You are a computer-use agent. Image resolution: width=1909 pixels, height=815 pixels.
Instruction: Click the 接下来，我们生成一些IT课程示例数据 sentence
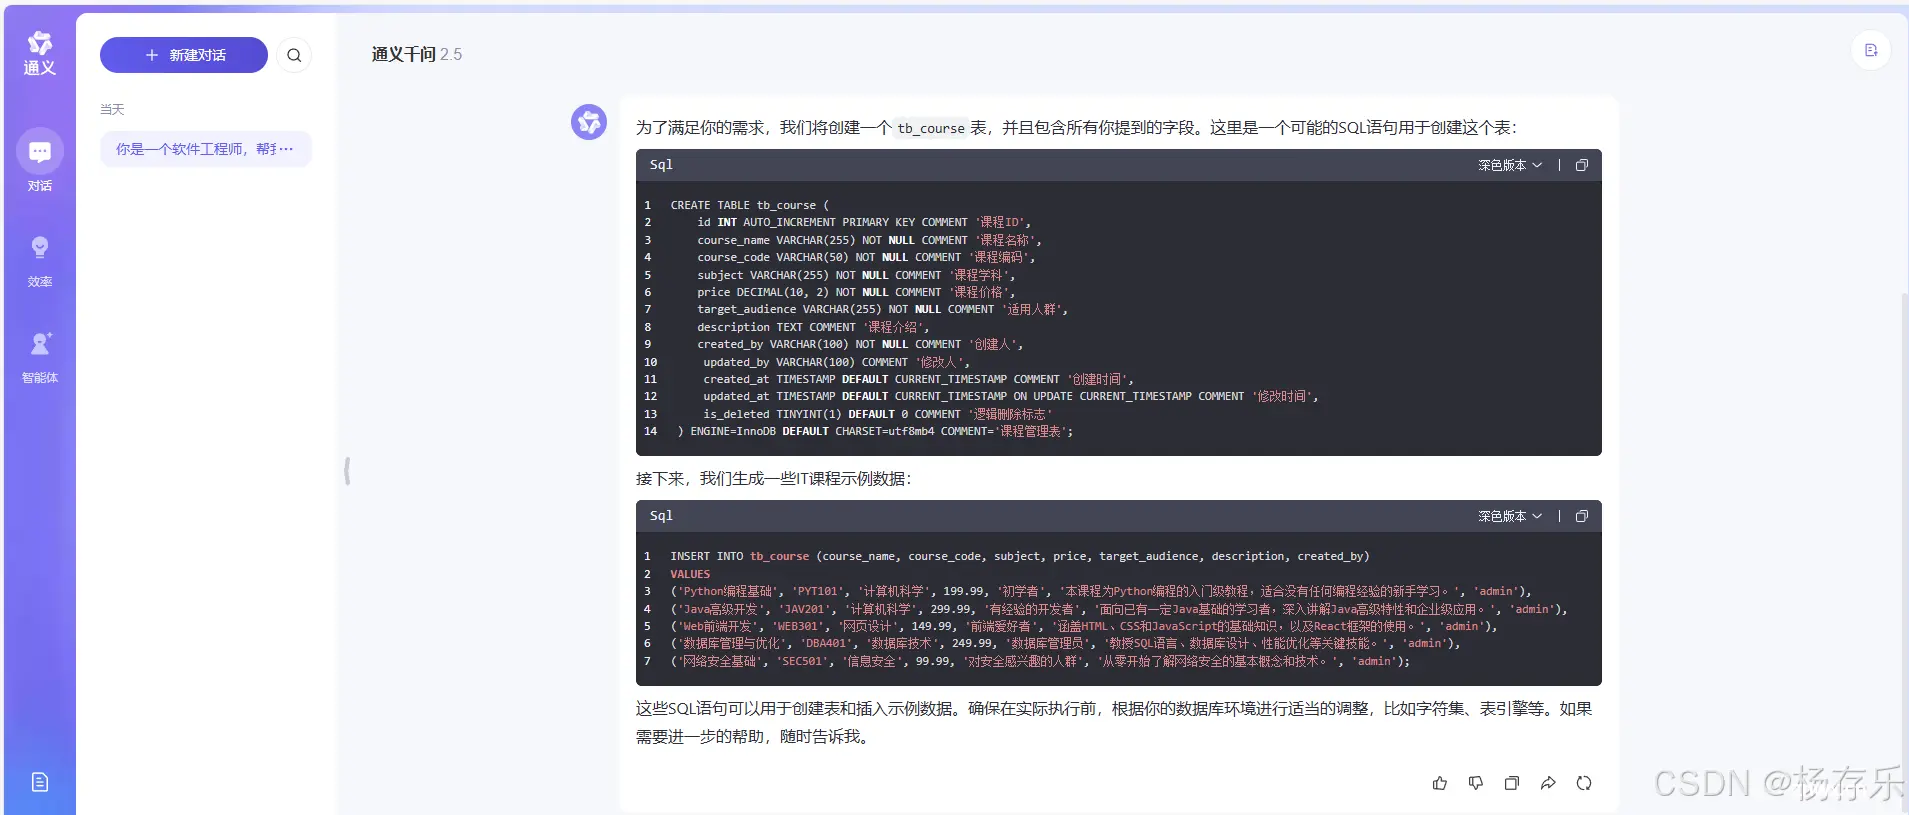[774, 479]
